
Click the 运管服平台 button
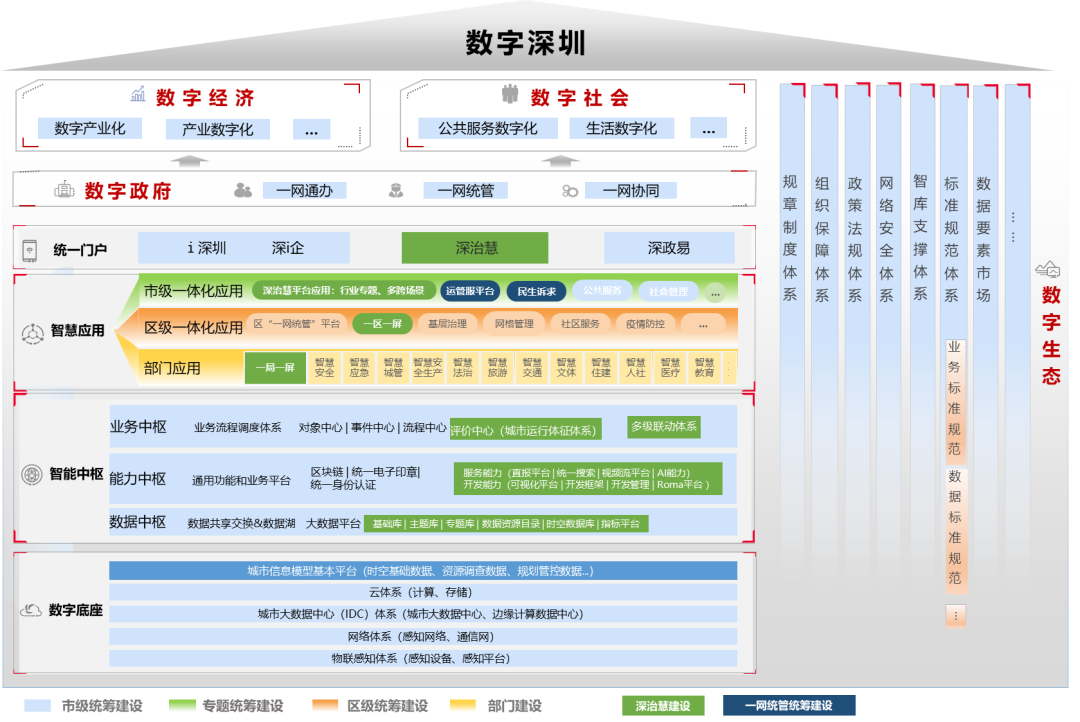(470, 291)
